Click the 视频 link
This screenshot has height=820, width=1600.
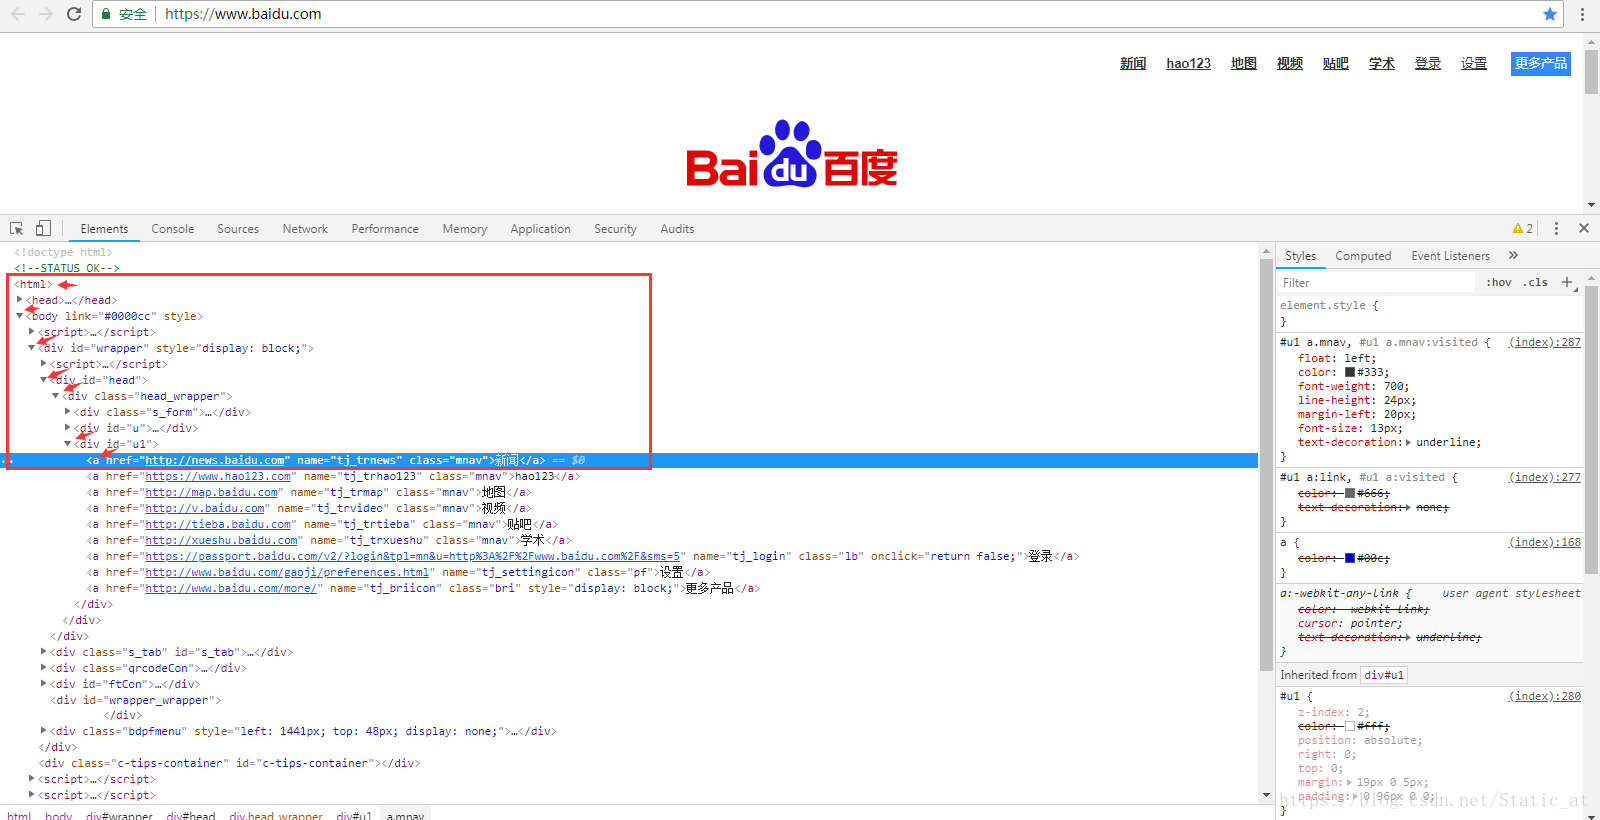tap(1290, 63)
